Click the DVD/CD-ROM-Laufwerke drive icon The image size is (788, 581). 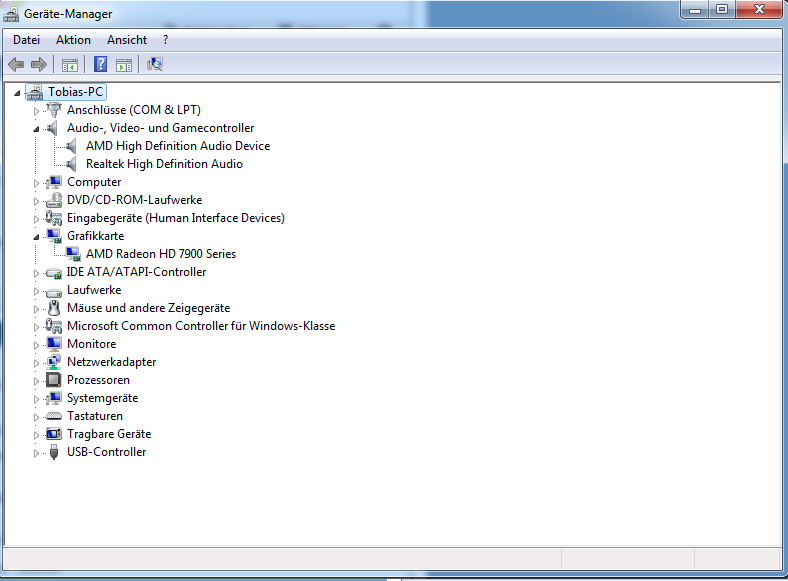(x=54, y=200)
